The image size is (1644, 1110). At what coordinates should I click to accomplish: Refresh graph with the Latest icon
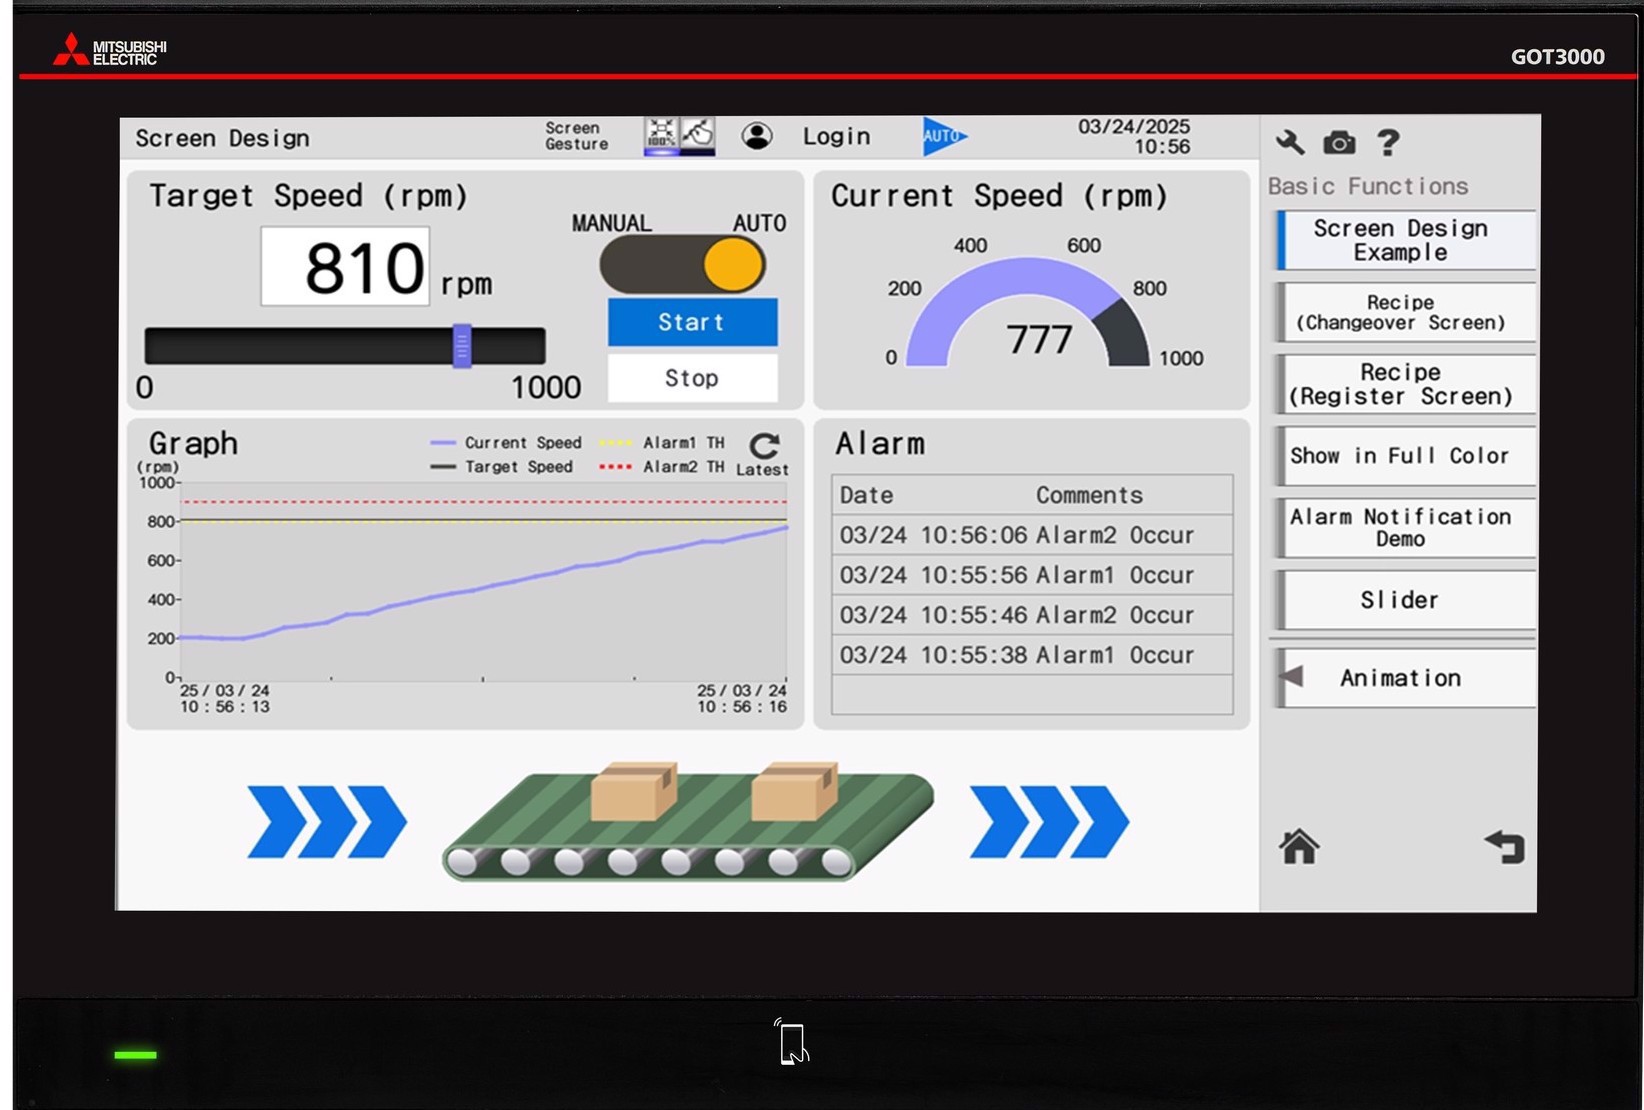[764, 447]
